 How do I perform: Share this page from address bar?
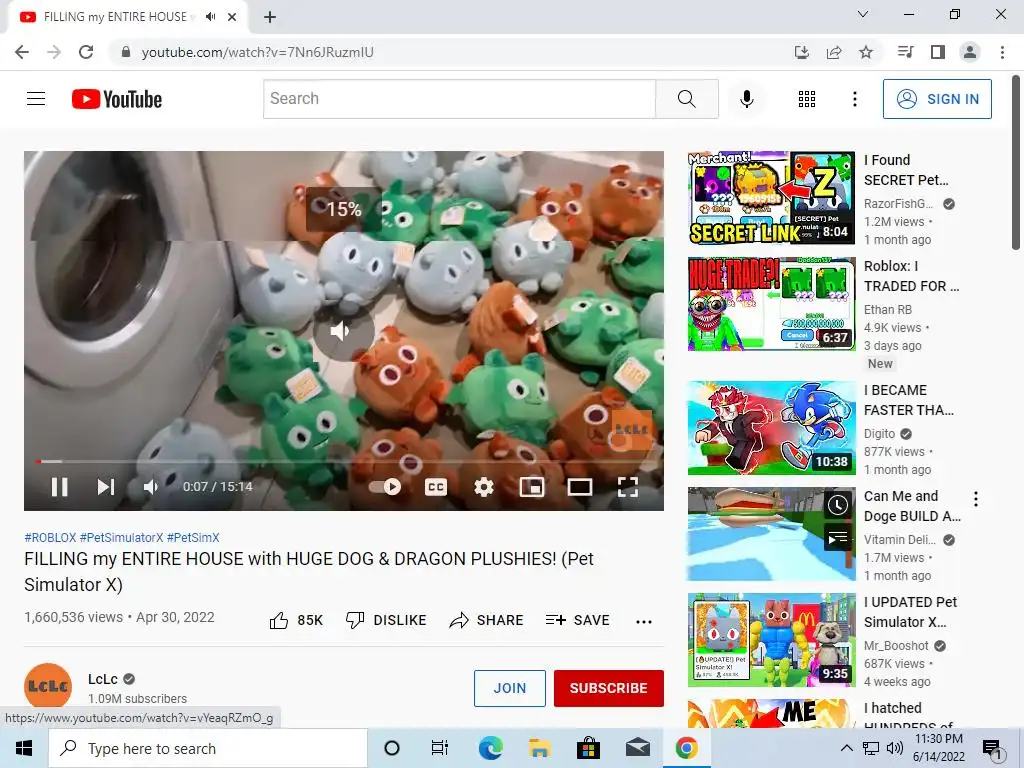(834, 52)
